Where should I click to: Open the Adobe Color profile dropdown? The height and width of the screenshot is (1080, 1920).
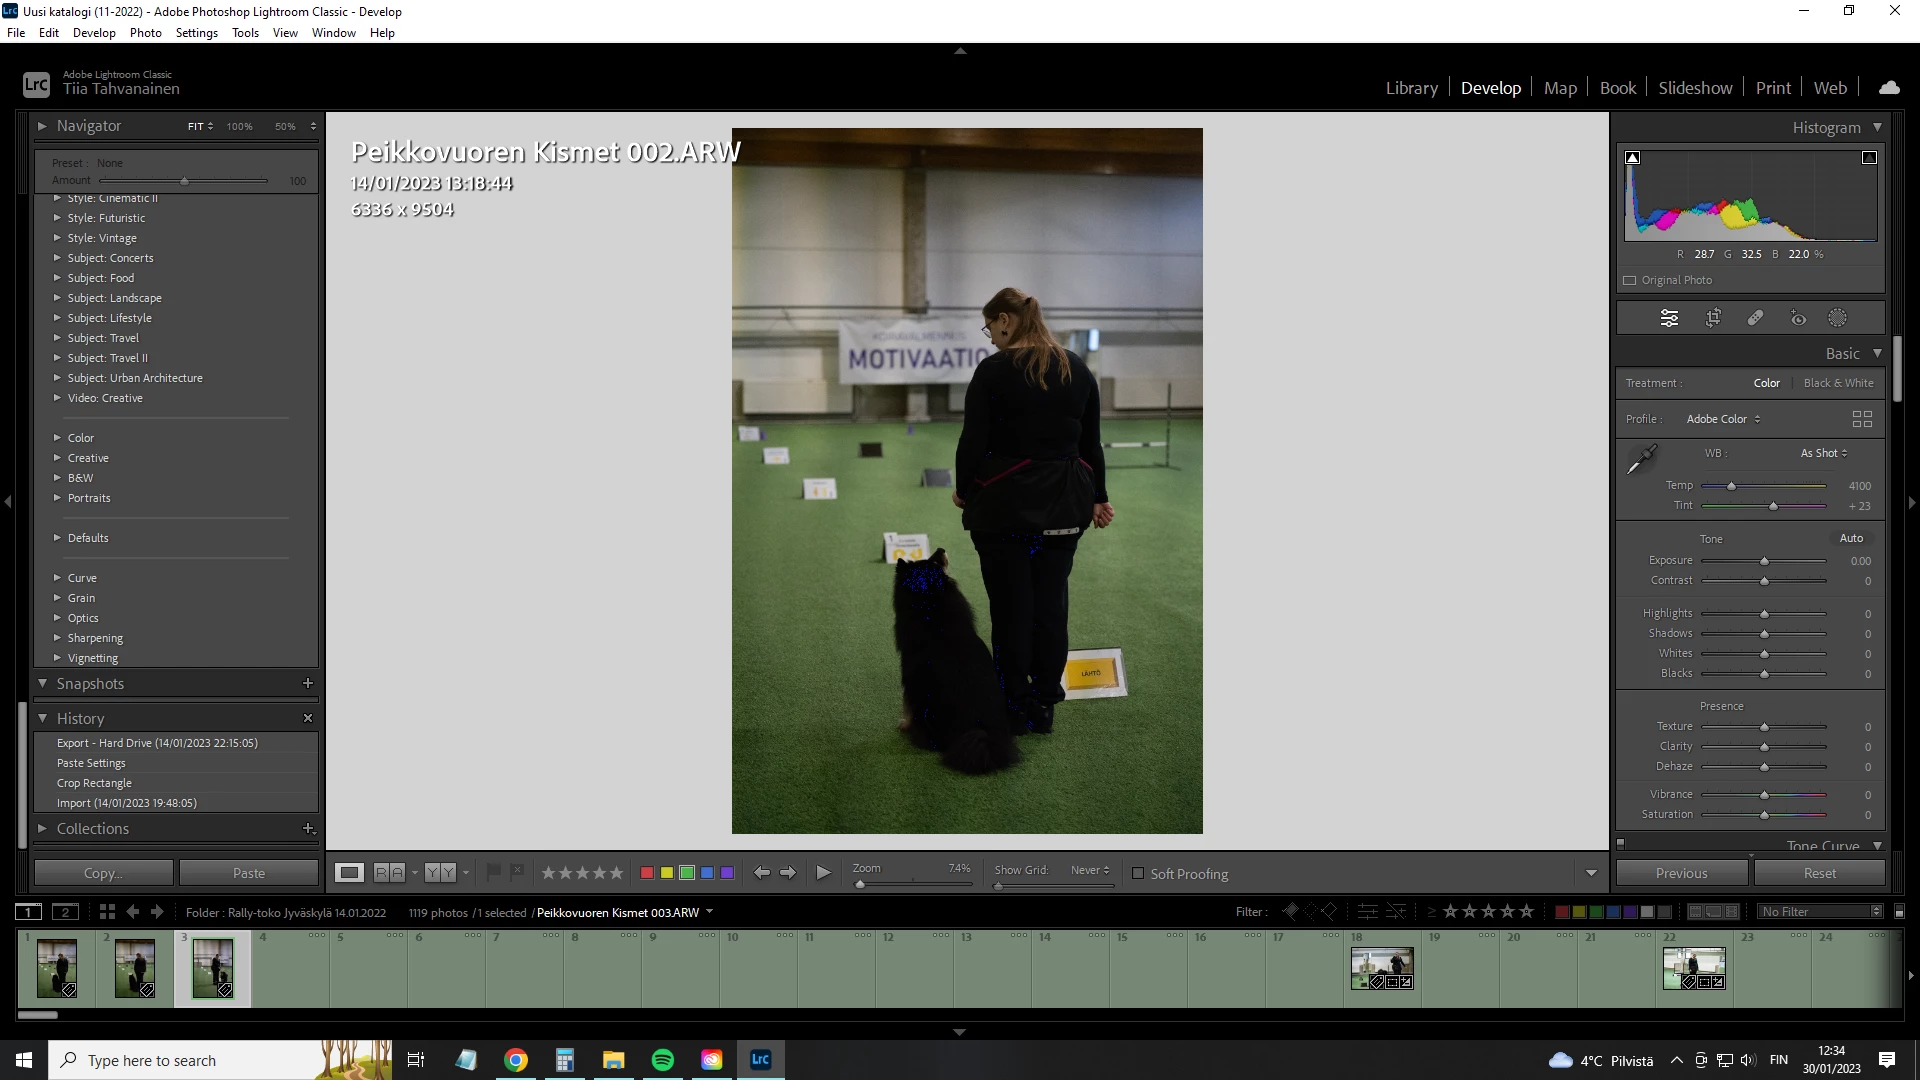click(x=1723, y=419)
